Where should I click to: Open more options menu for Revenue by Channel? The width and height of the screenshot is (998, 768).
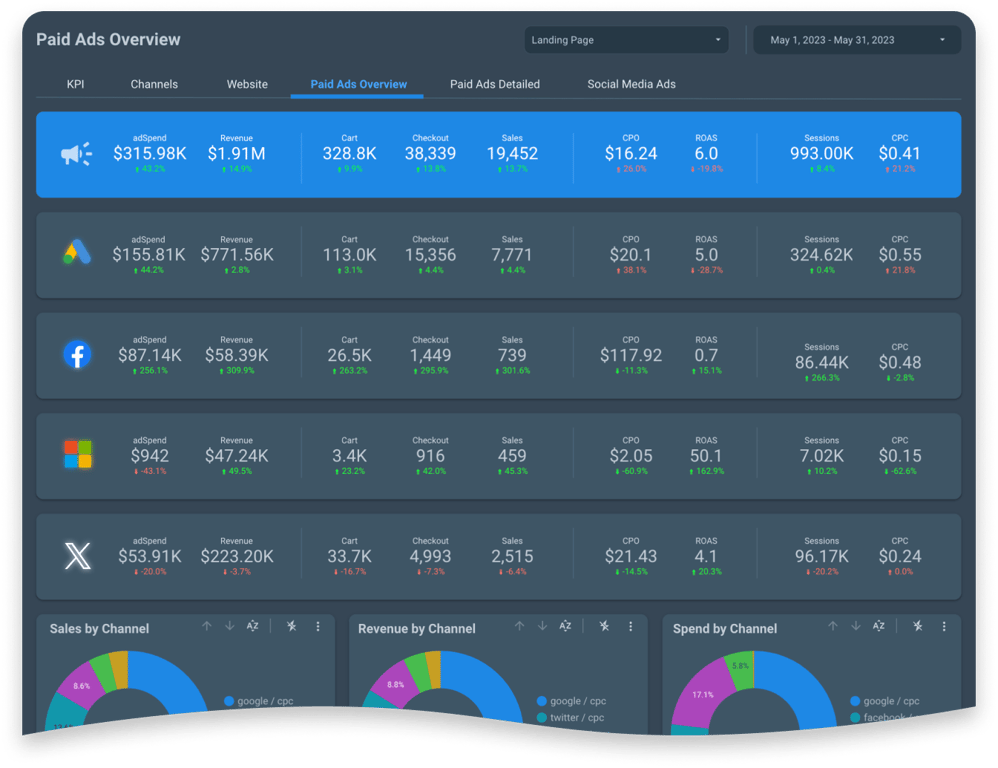(x=630, y=626)
